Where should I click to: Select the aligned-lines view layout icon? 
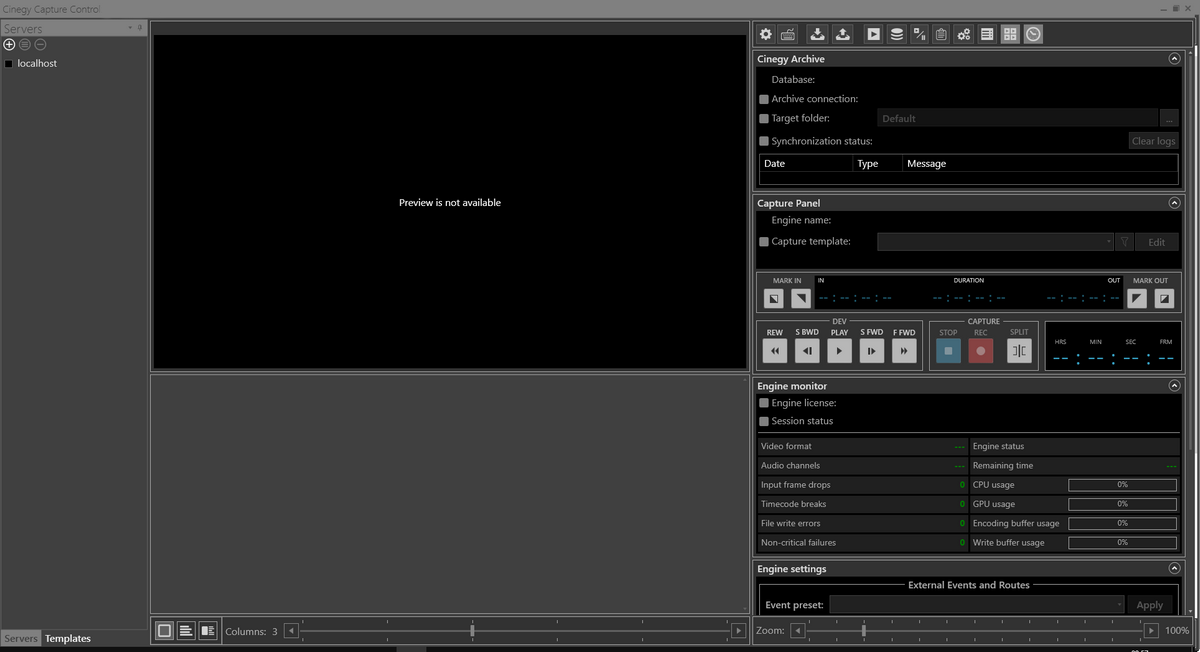point(186,631)
